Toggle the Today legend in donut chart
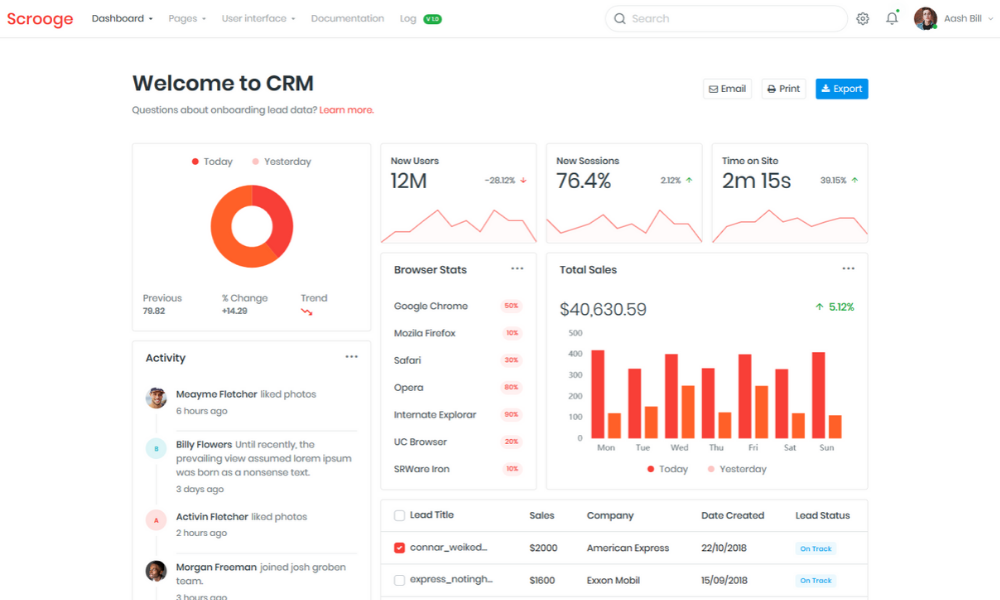The width and height of the screenshot is (1000, 600). [211, 162]
